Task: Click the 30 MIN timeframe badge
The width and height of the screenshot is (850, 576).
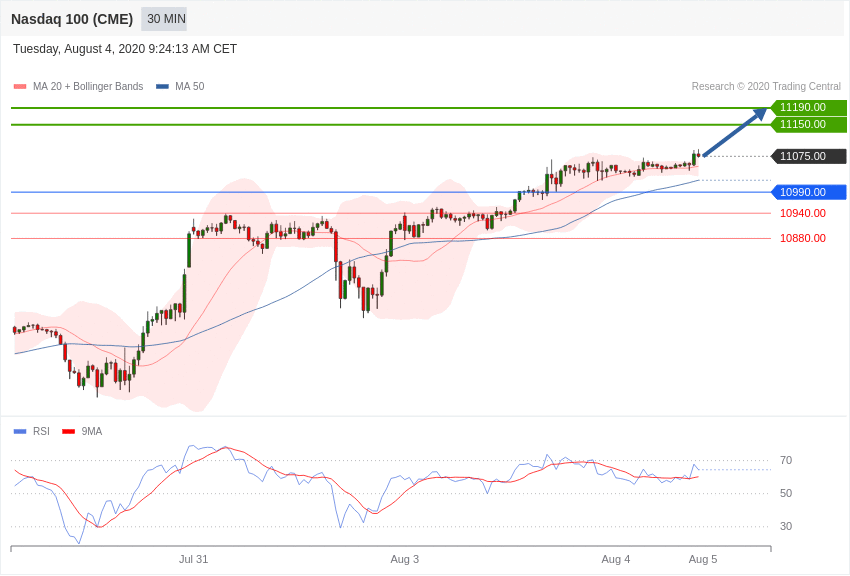Action: click(164, 19)
